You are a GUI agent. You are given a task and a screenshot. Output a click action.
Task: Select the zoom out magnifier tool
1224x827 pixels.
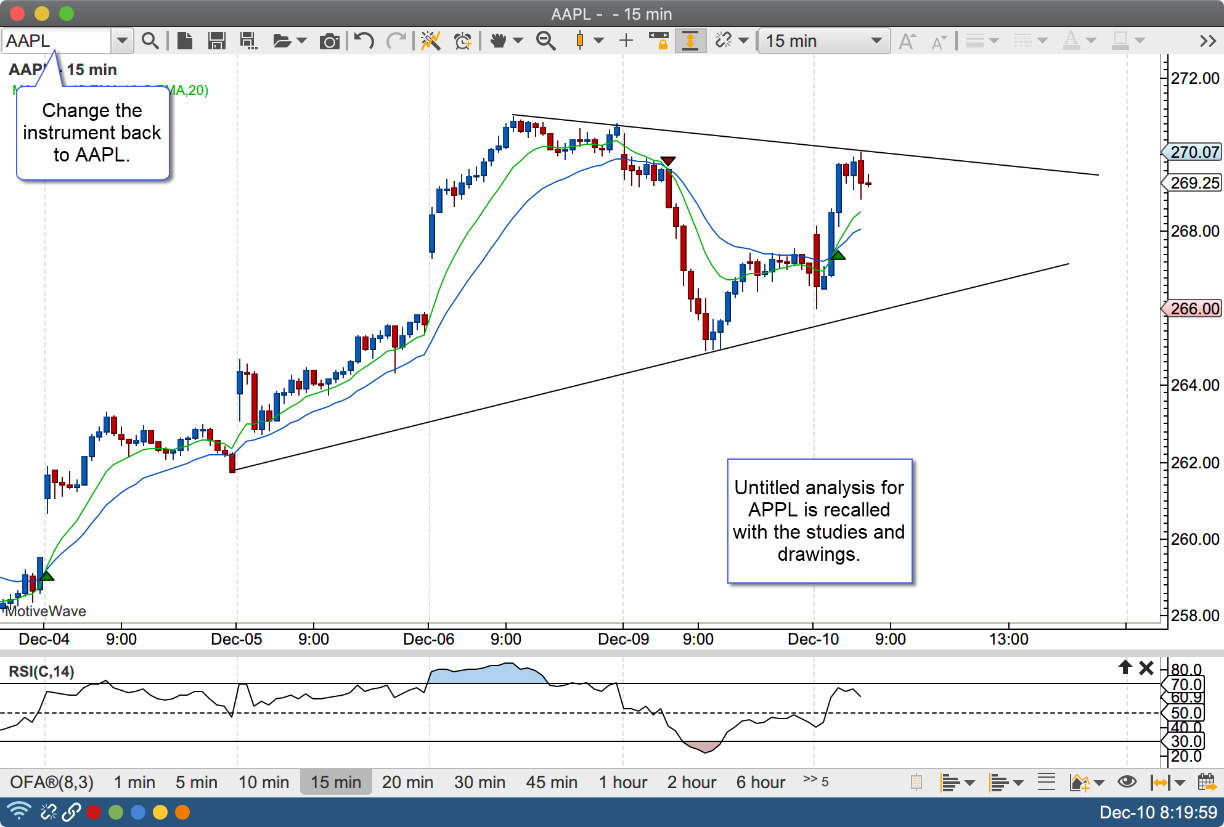click(546, 41)
